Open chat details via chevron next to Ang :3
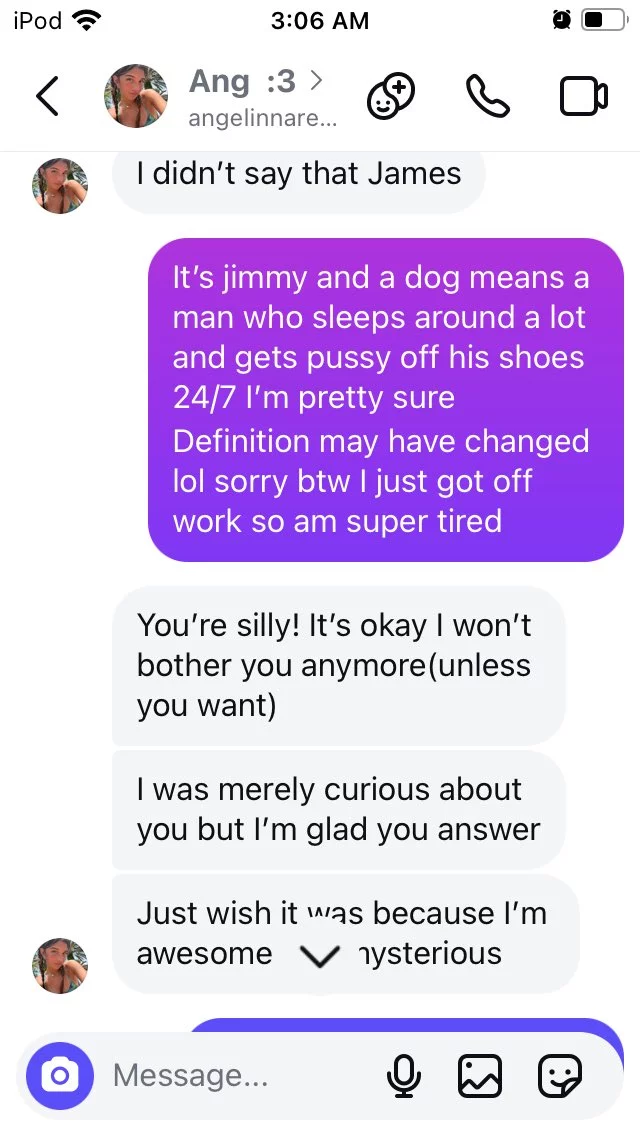Screen dimensions: 640x1136 (x=315, y=80)
